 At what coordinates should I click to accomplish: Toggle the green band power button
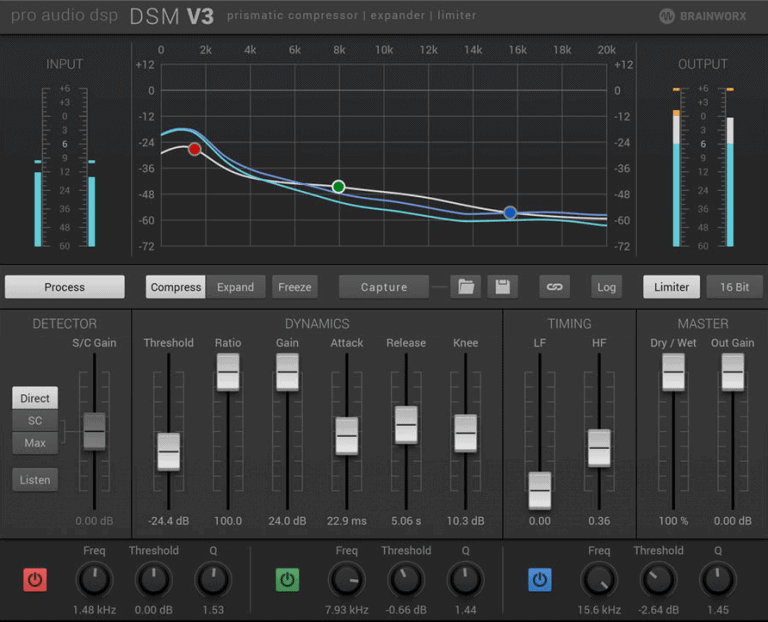pyautogui.click(x=287, y=579)
